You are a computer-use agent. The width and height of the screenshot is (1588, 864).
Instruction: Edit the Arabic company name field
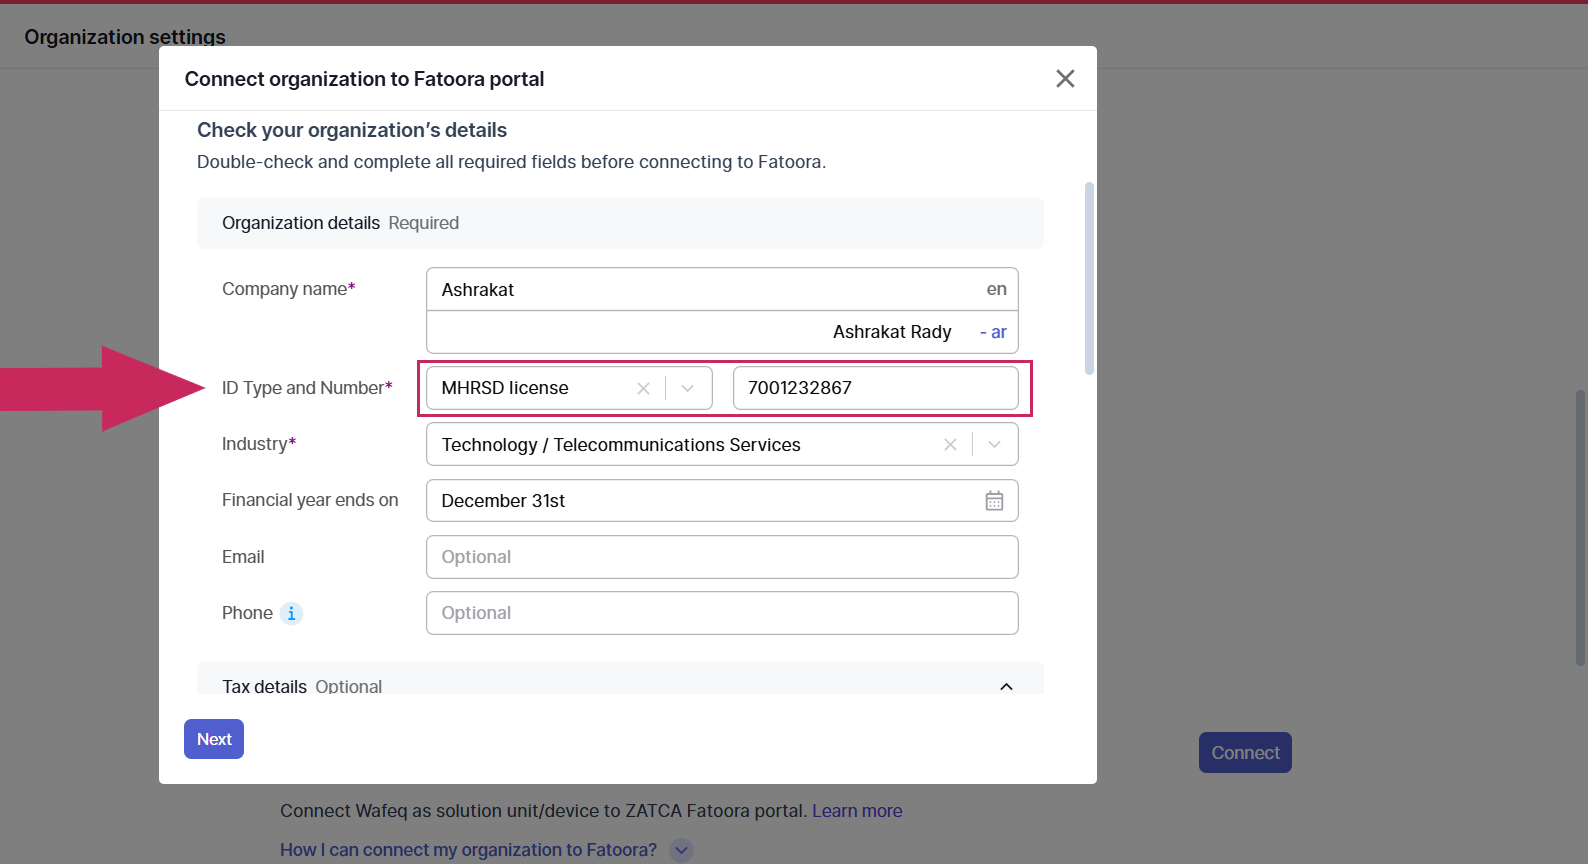pyautogui.click(x=722, y=332)
